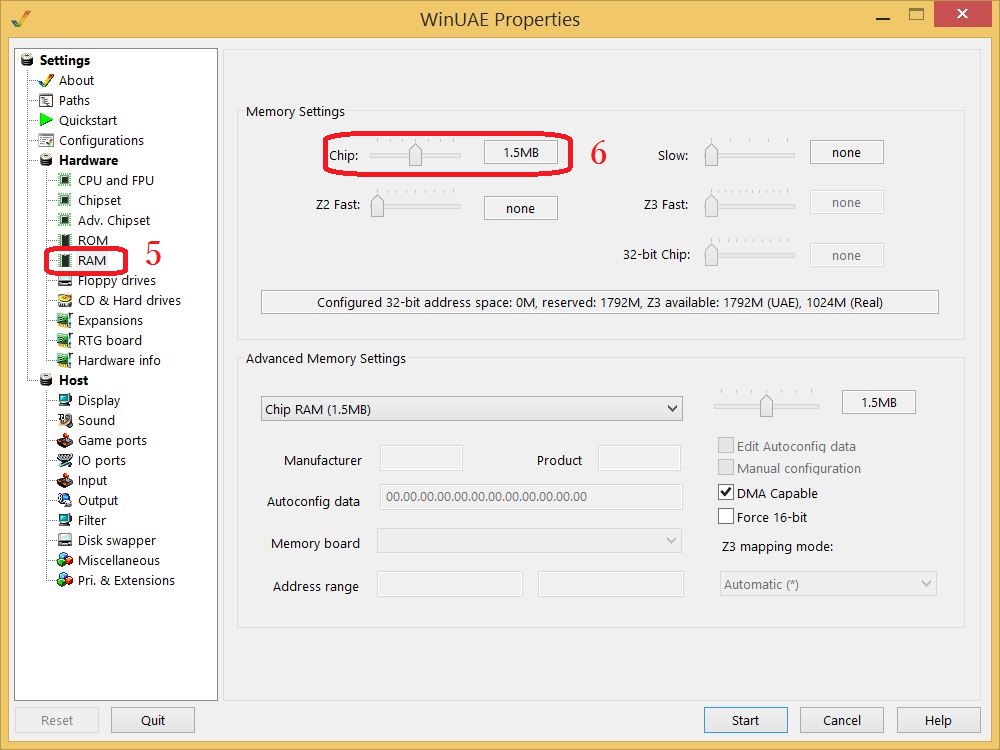Click the Product input field
Viewport: 1000px width, 750px height.
639,458
